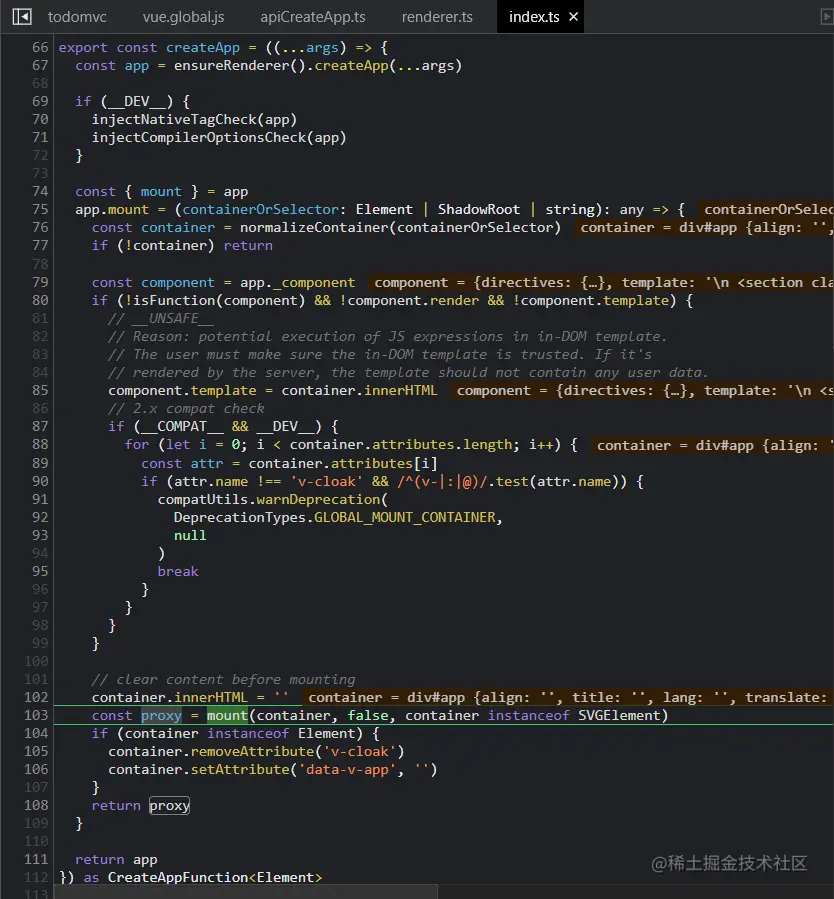The image size is (834, 899).
Task: Click "null" on line 93
Action: tap(190, 535)
